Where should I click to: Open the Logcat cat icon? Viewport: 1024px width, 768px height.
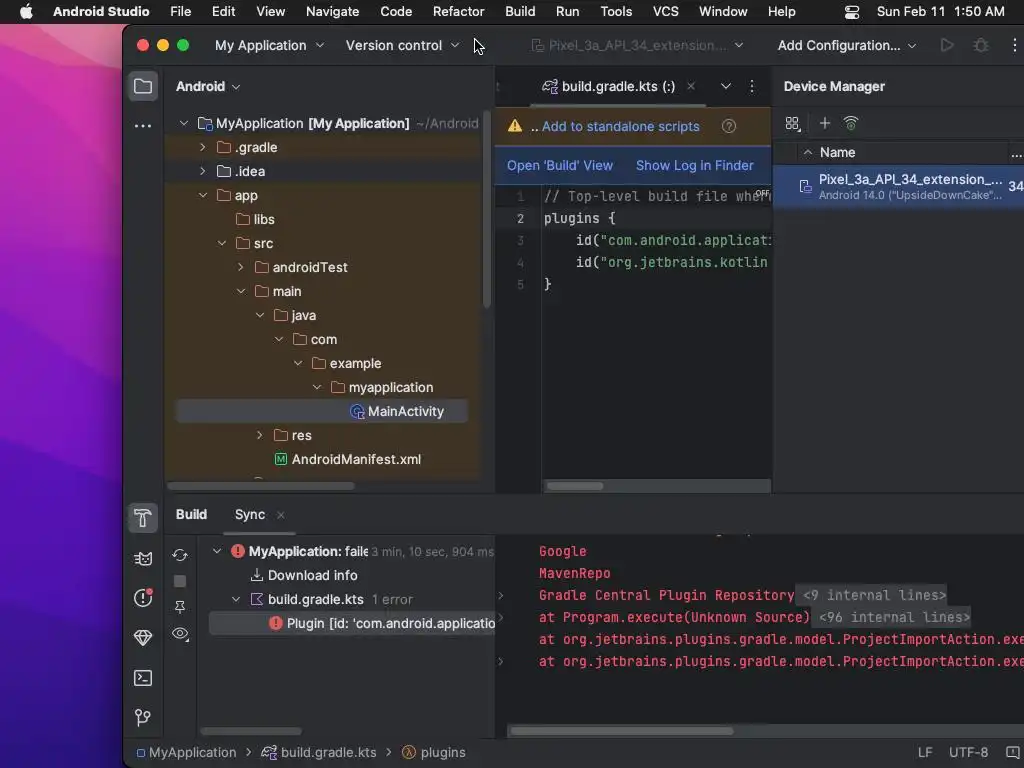(143, 558)
